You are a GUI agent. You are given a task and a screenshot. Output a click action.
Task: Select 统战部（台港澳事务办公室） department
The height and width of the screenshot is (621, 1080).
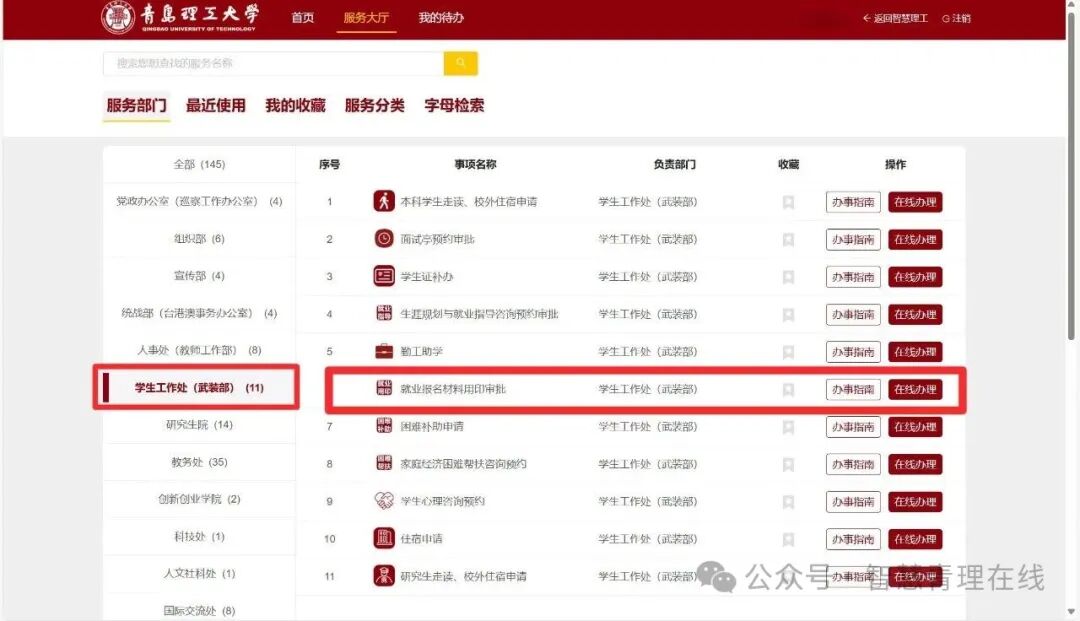coord(199,313)
